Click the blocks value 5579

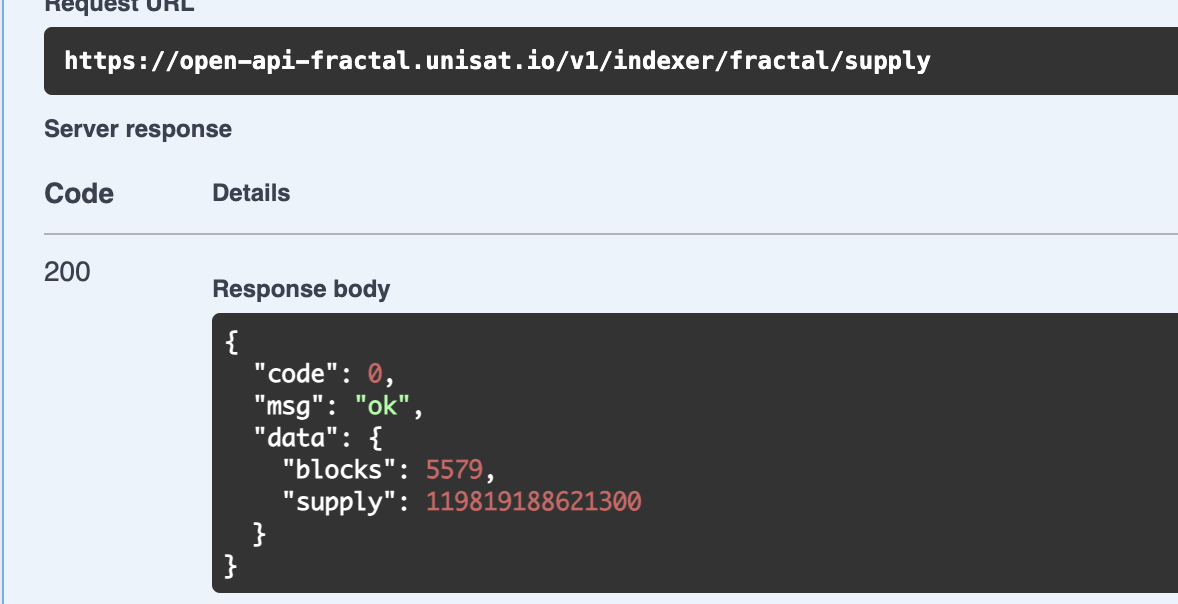(x=455, y=470)
